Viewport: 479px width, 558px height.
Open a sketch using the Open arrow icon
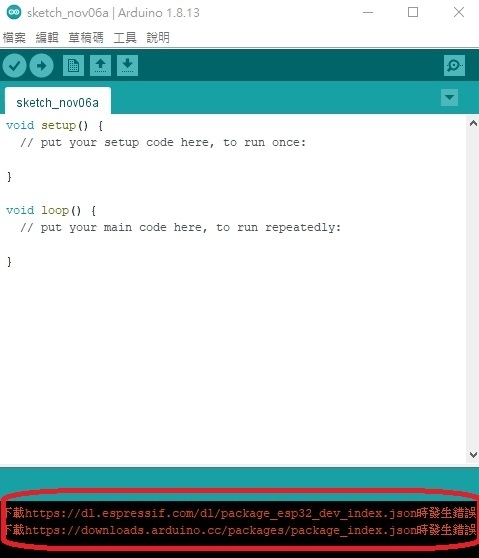pos(100,65)
